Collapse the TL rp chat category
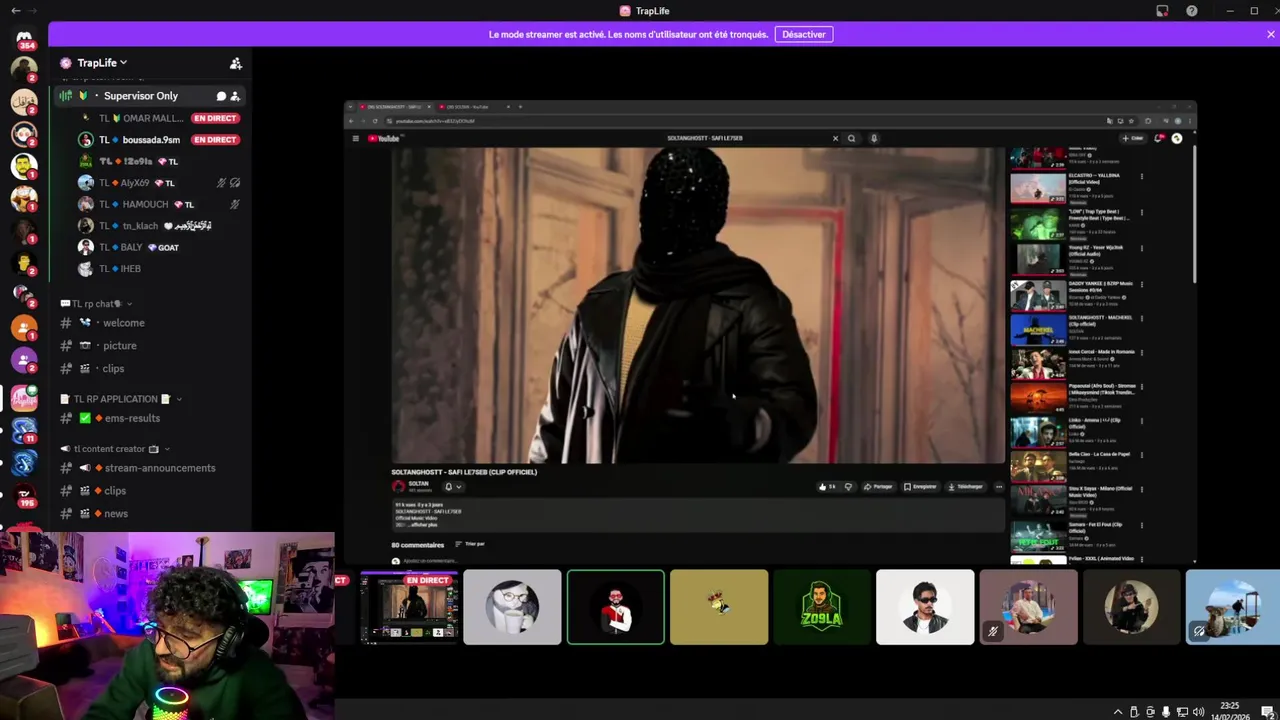 [97, 303]
